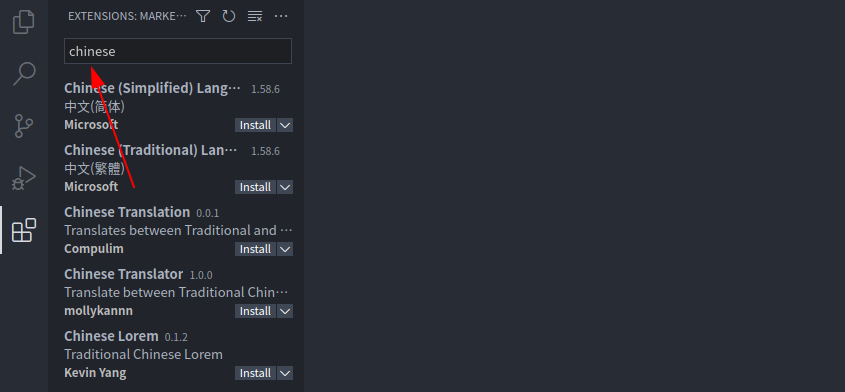The width and height of the screenshot is (845, 392).
Task: Filter extensions with the funnel icon
Action: point(203,16)
